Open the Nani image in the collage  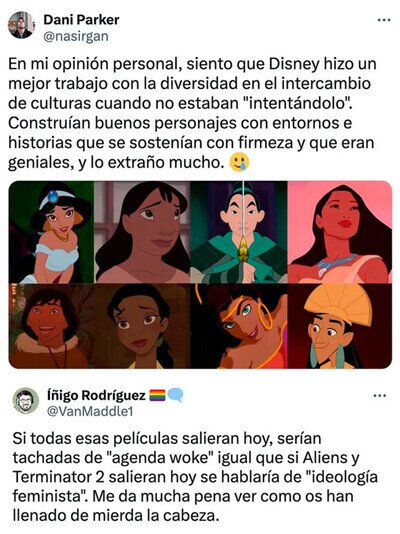pyautogui.click(x=142, y=232)
